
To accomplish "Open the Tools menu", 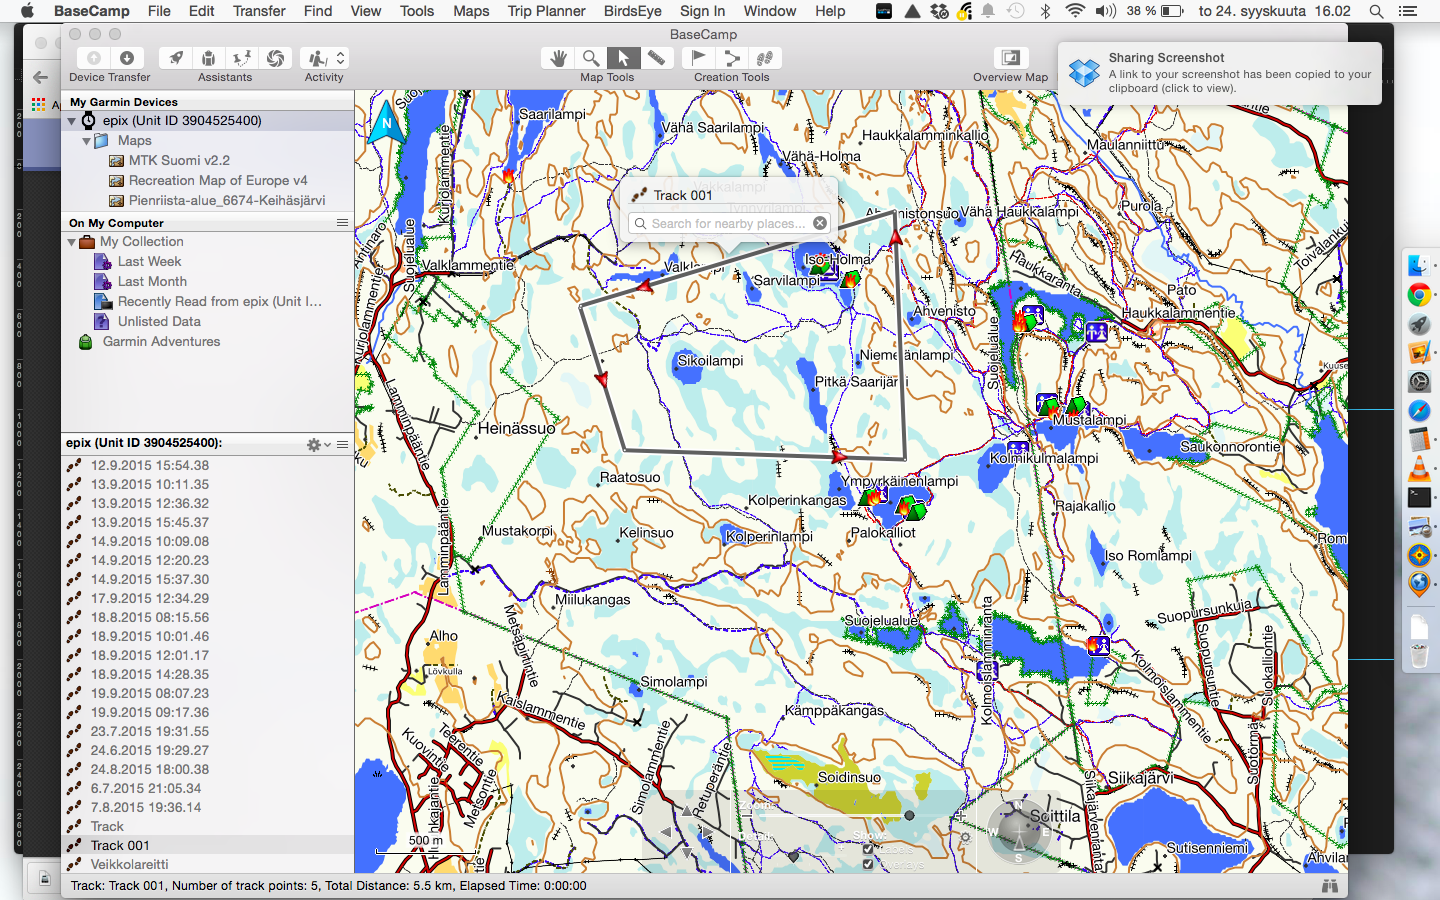I will [x=417, y=11].
